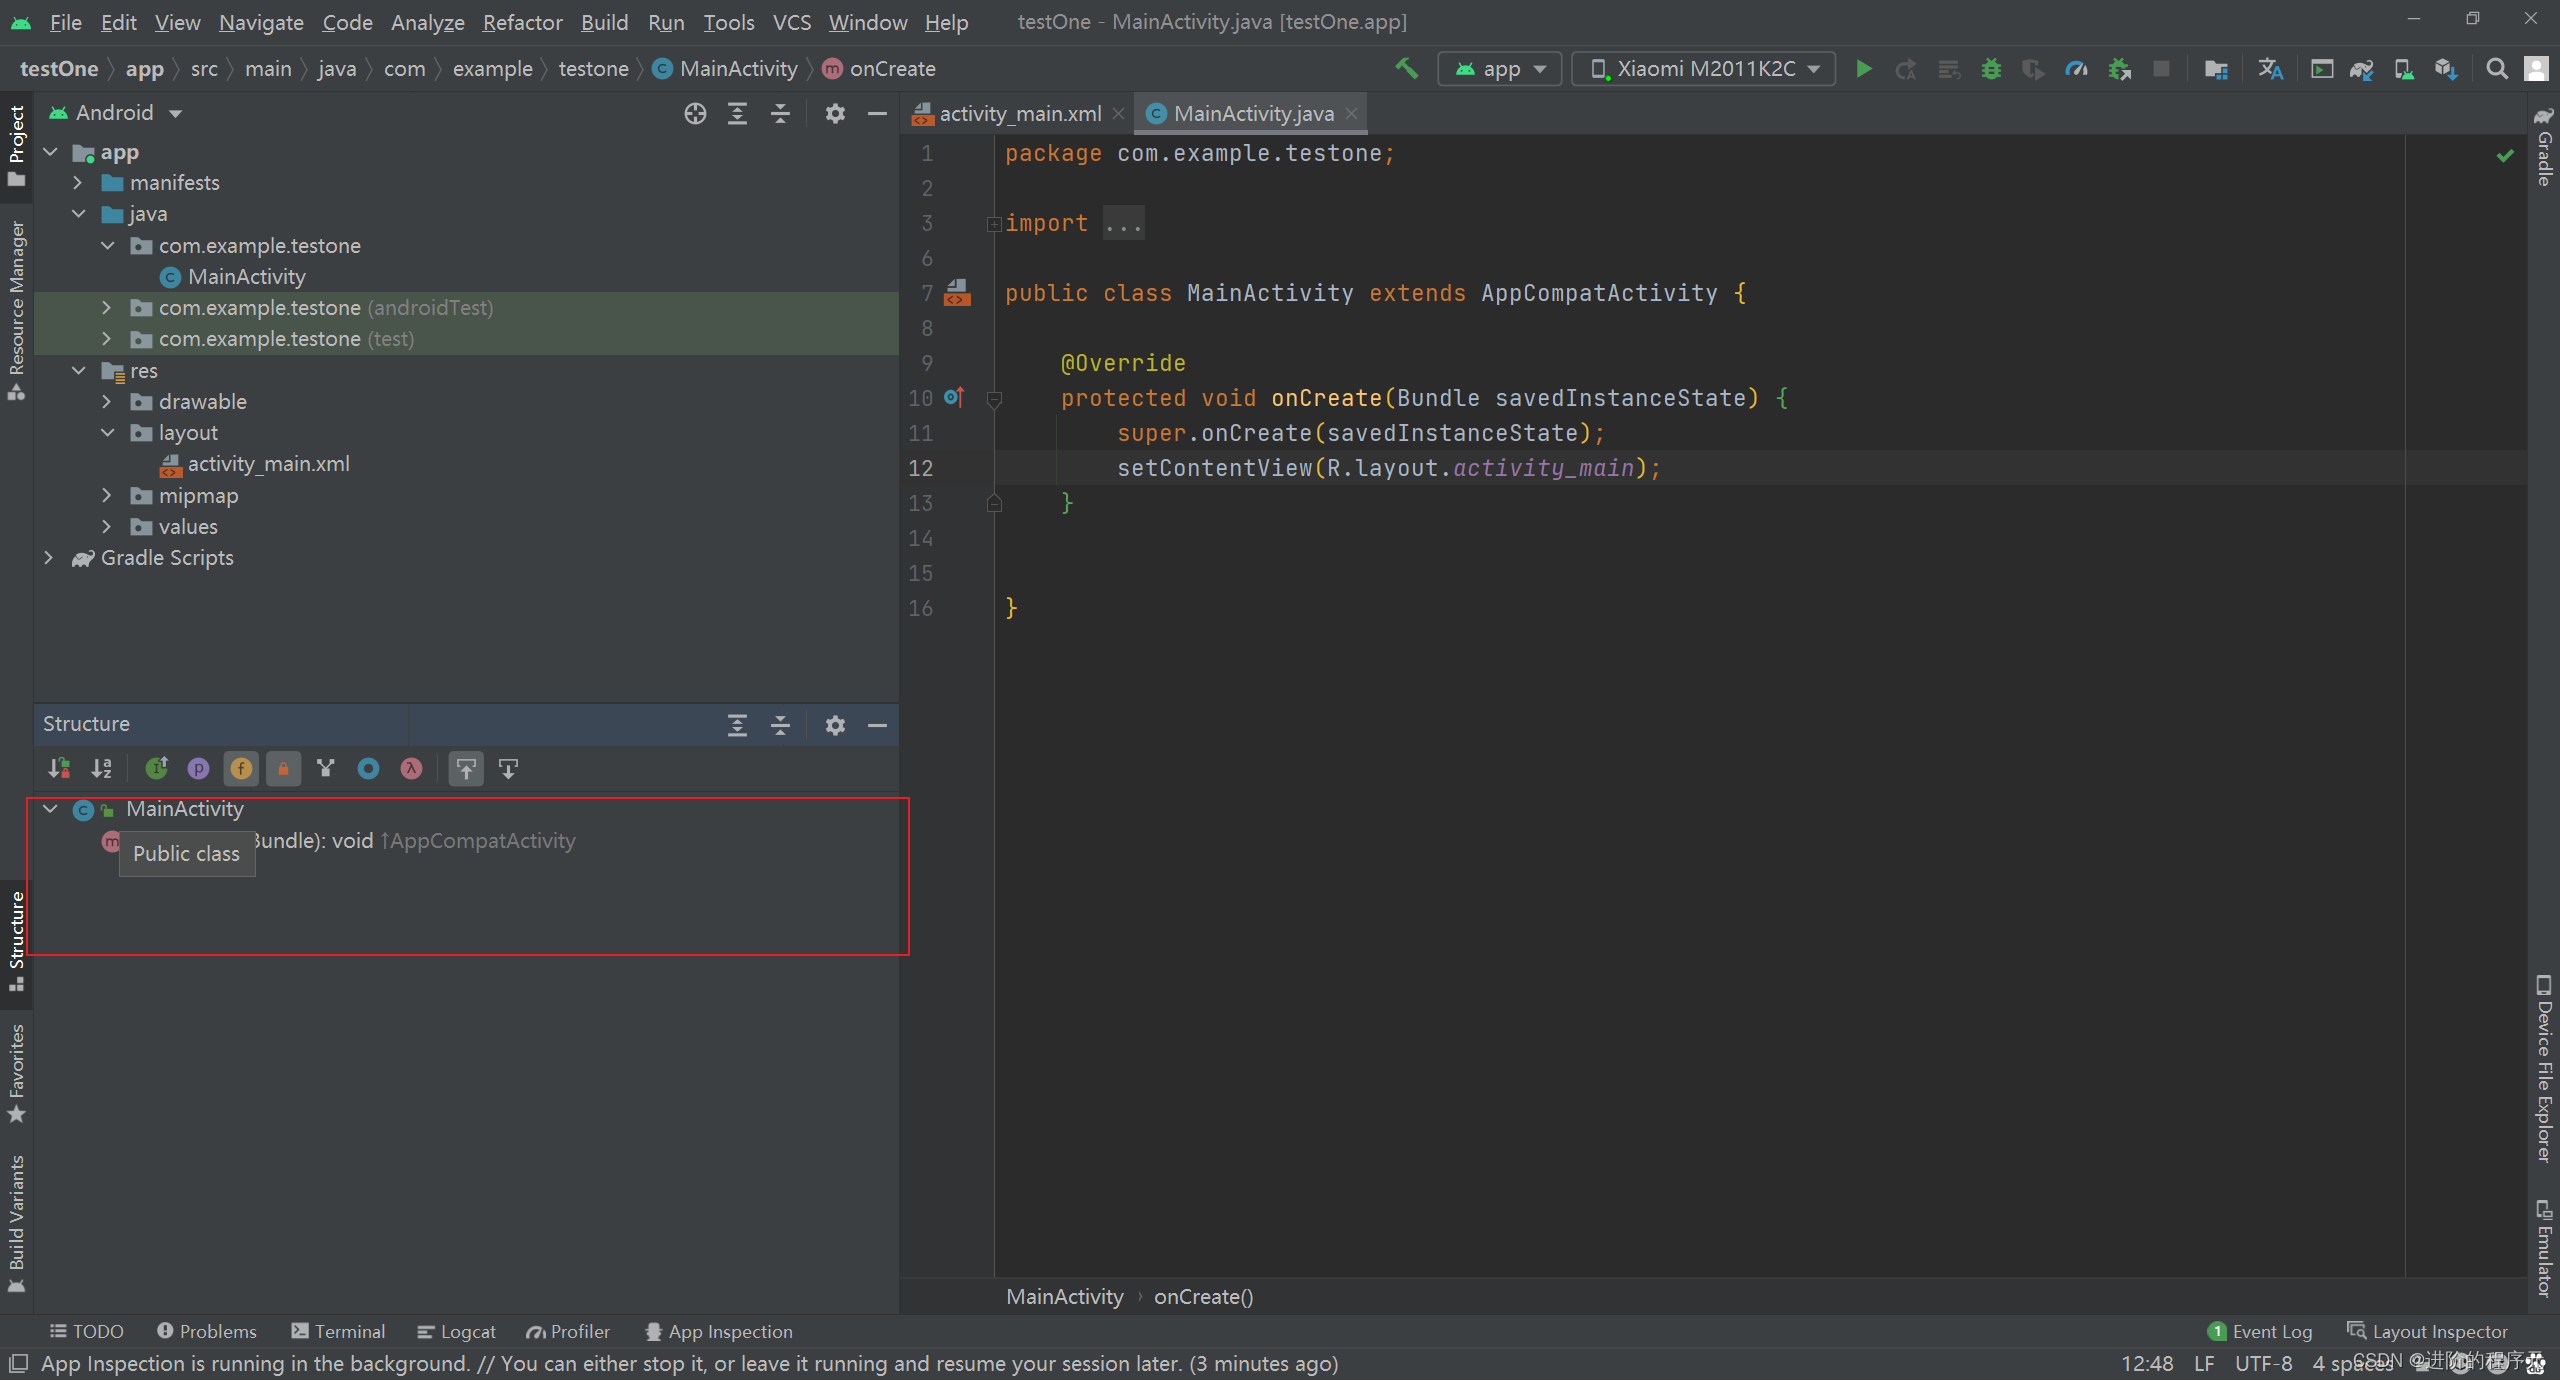Sync project with Gradle files elephant icon
Screen dimensions: 2560x1380
(2361, 69)
